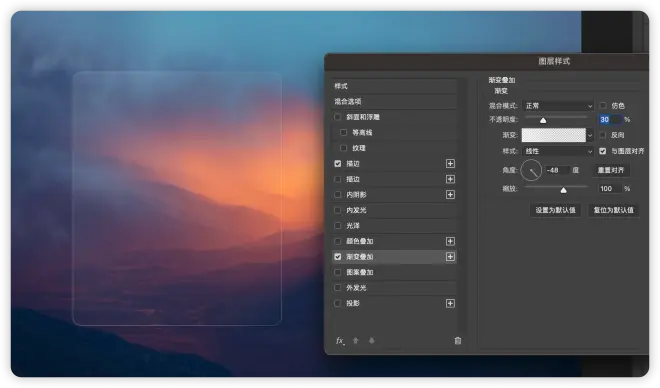Open the fx effects menu icon
Screen dimensions: 660x388
click(340, 341)
